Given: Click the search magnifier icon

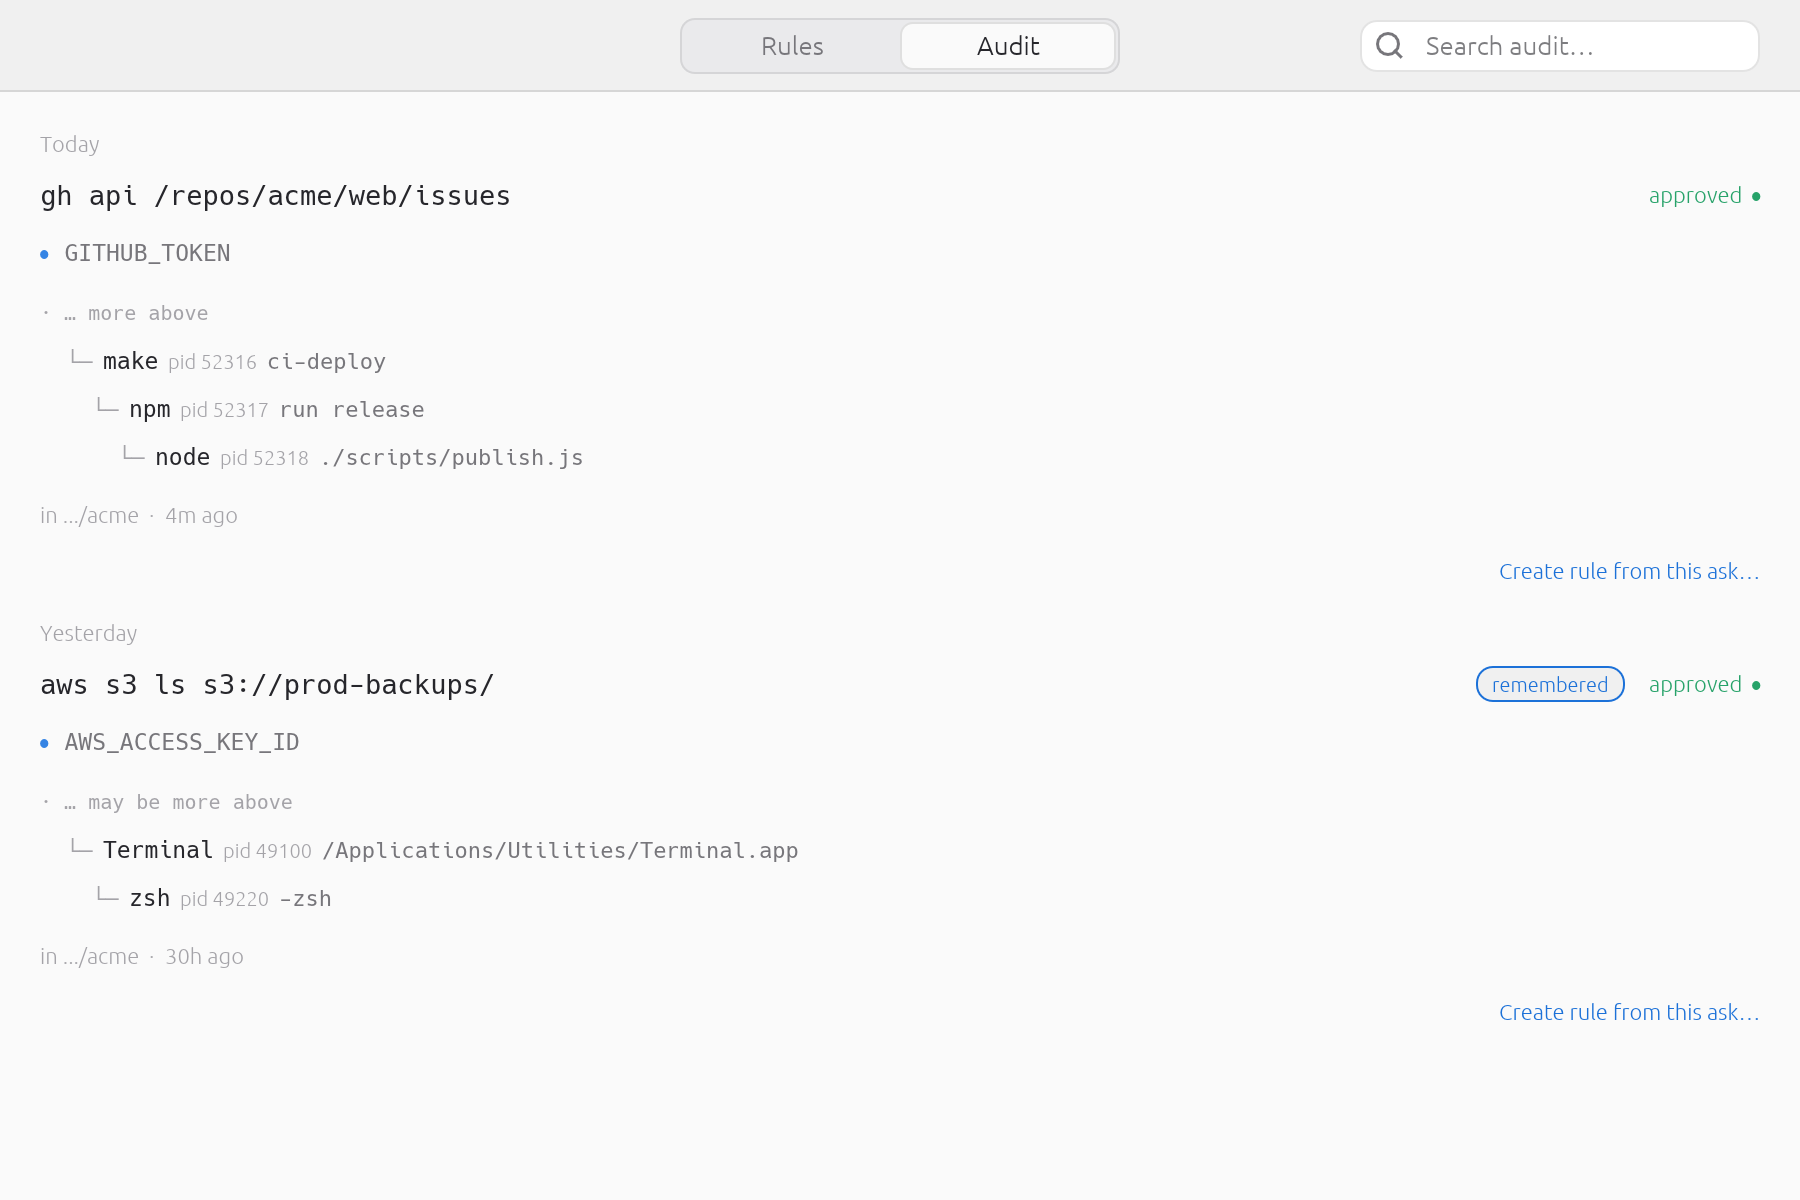Looking at the screenshot, I should (1389, 46).
